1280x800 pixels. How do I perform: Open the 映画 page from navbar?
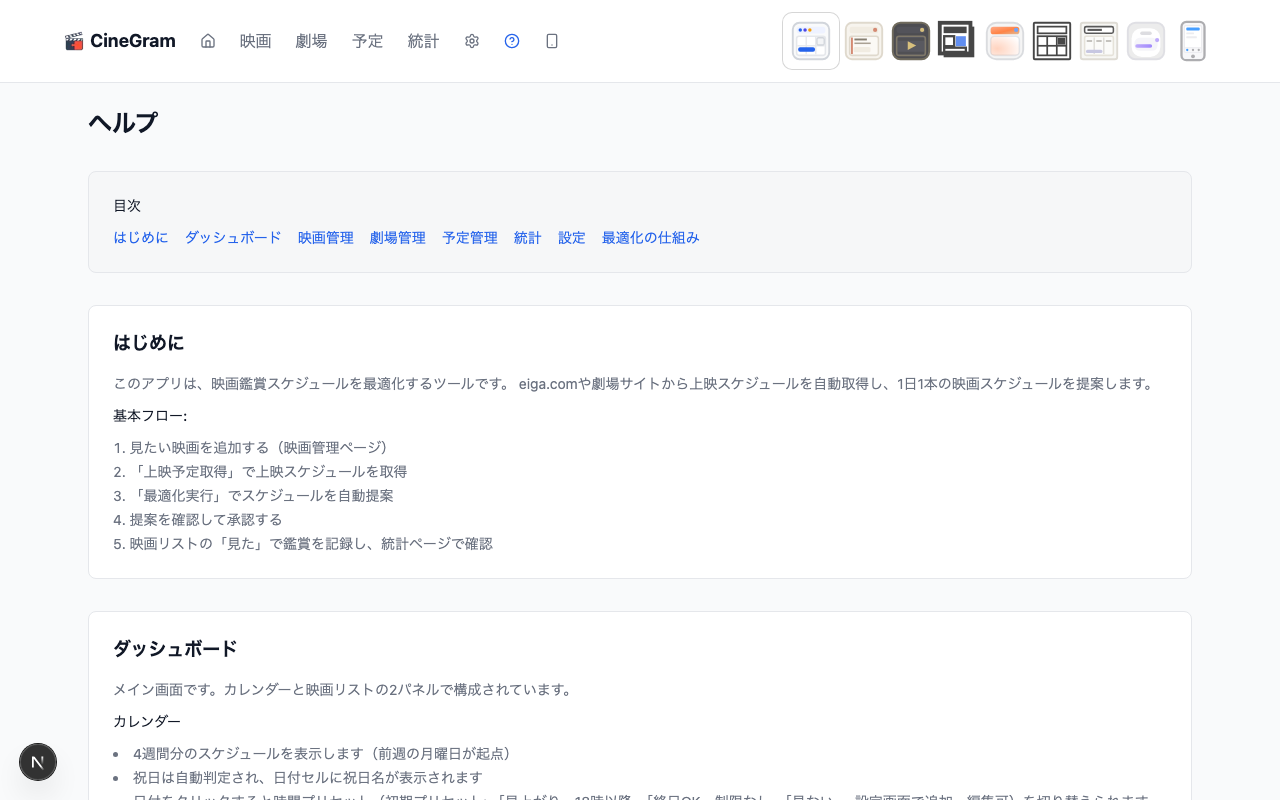[x=256, y=41]
